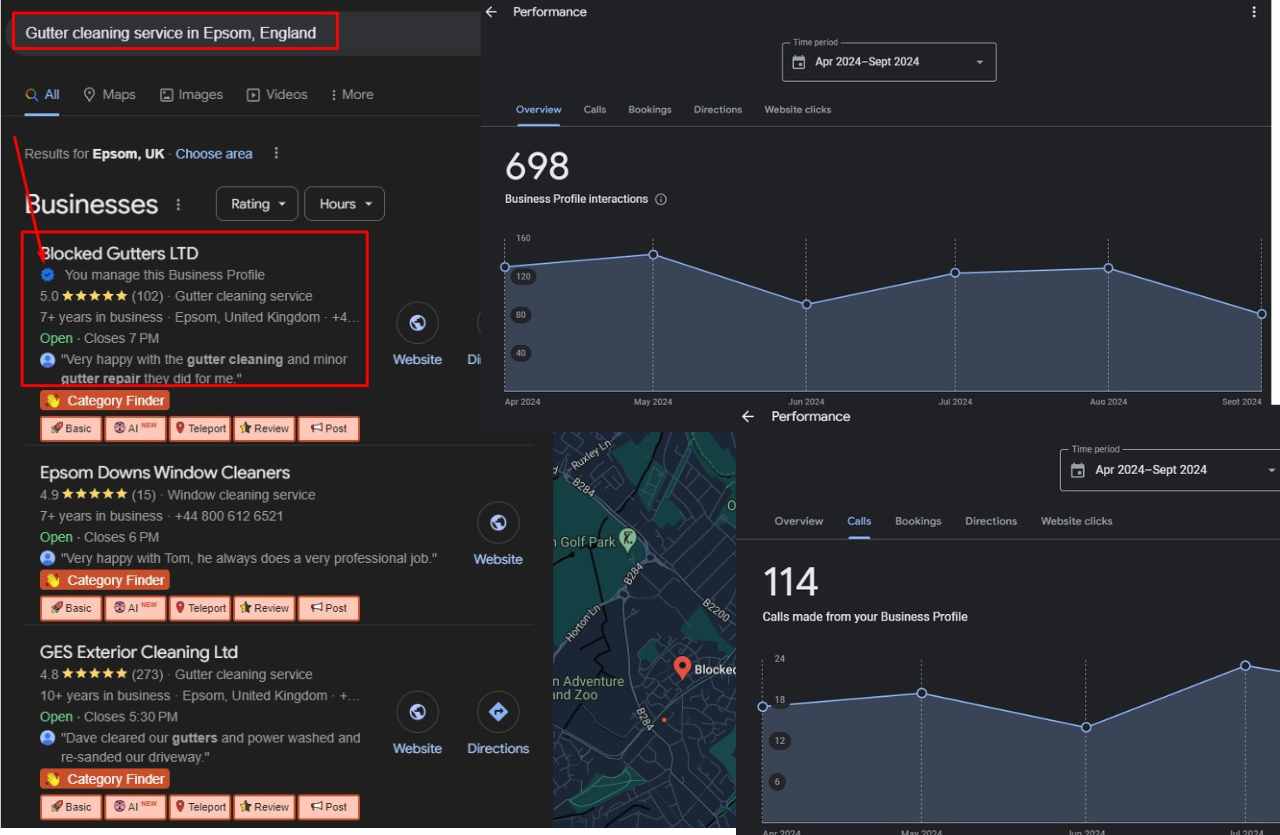
Task: Select Directions tab in upper Performance panel
Action: [x=718, y=110]
